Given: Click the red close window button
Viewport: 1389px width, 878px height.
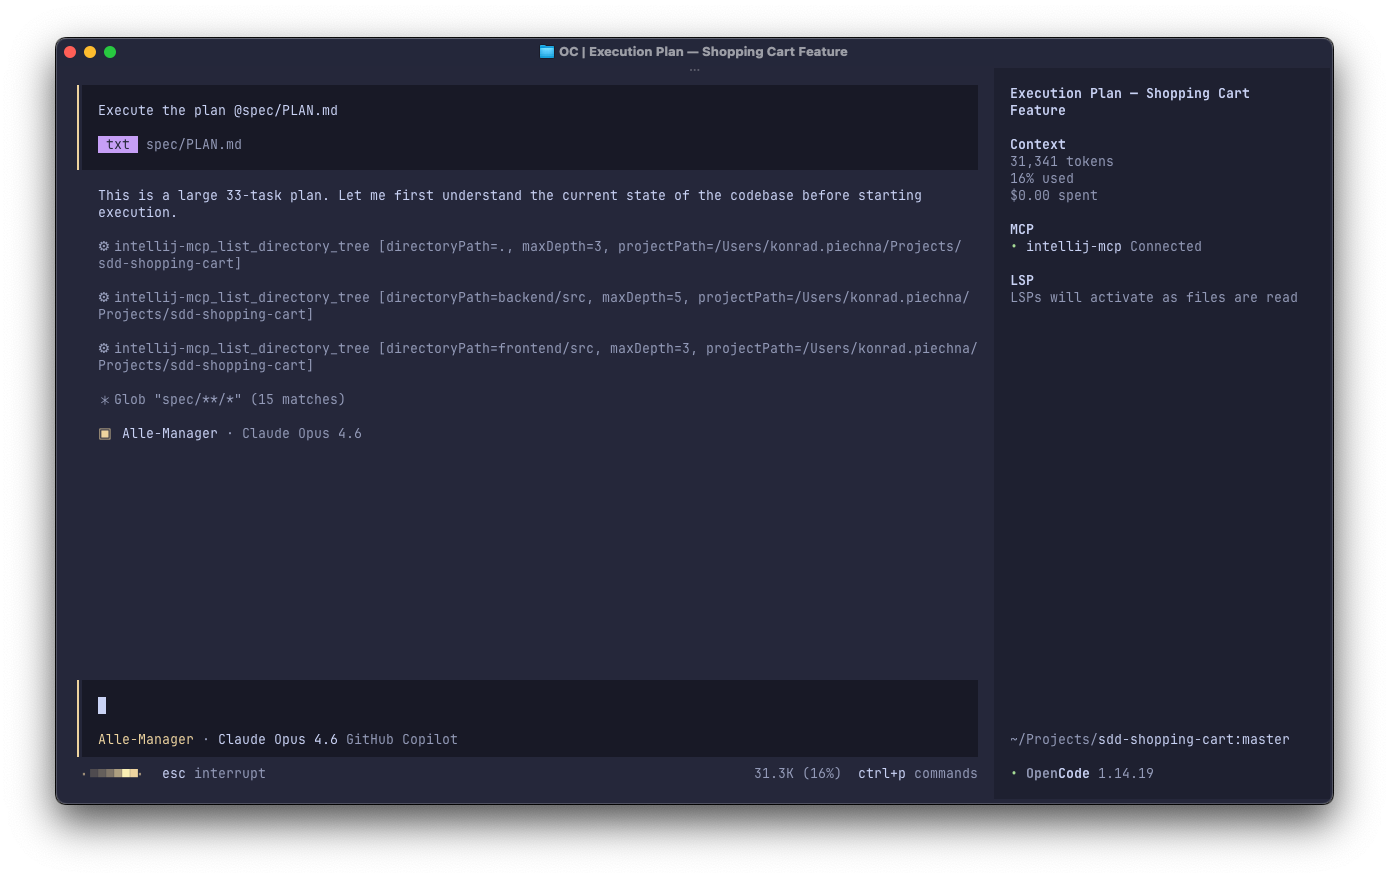Looking at the screenshot, I should pos(70,52).
